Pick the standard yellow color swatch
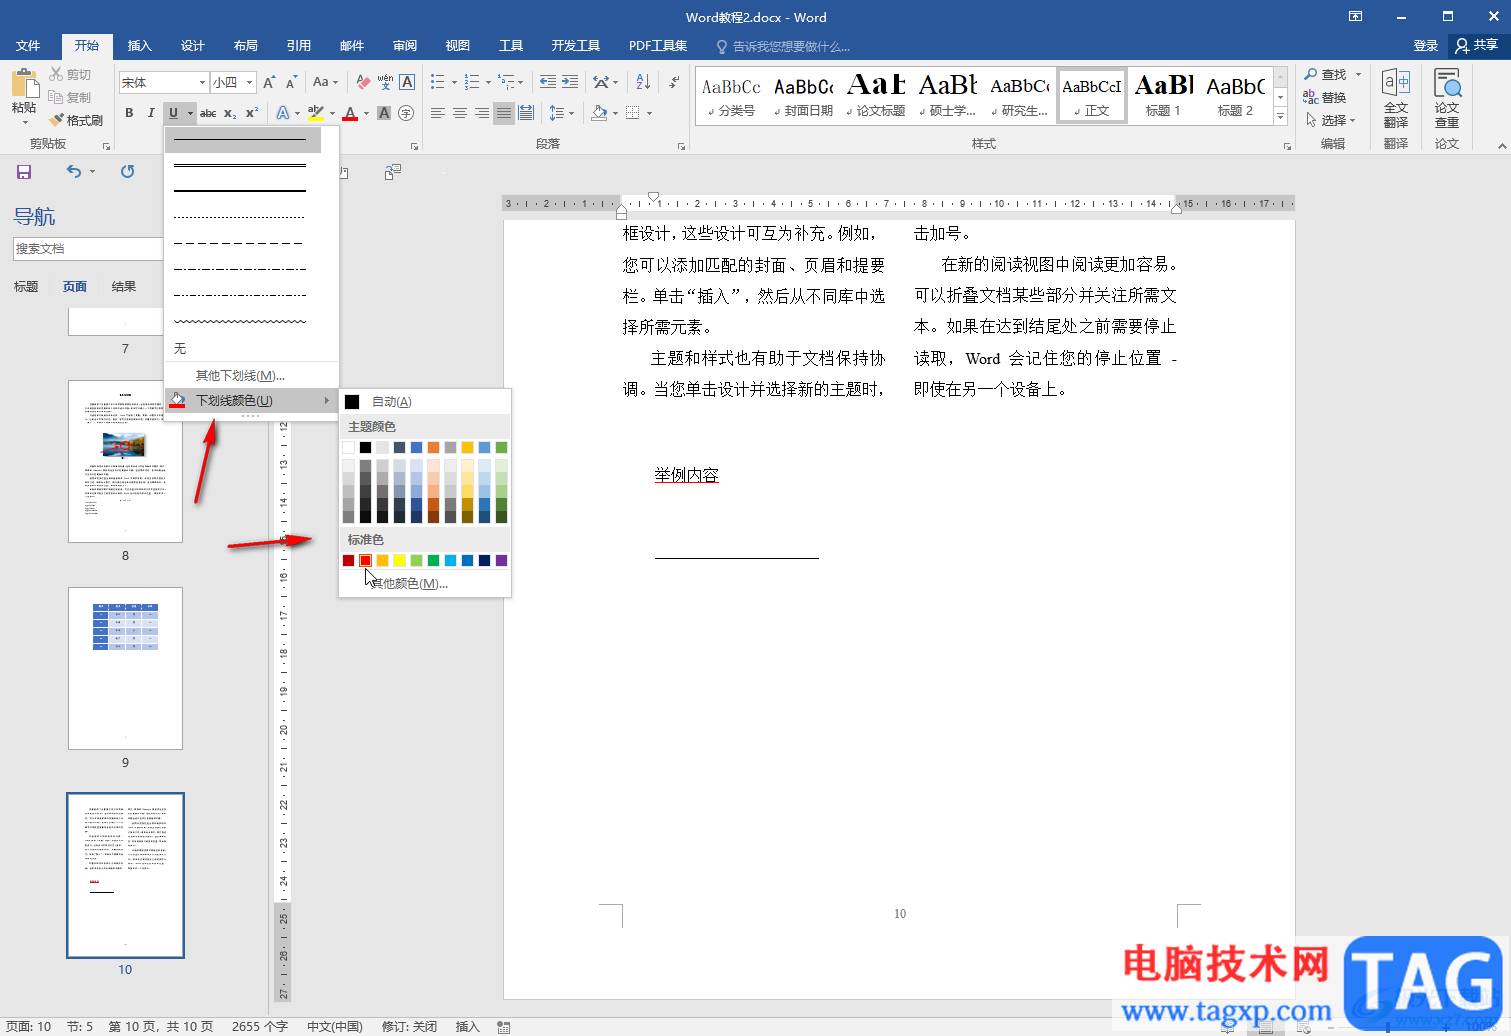This screenshot has height=1036, width=1511. 400,560
